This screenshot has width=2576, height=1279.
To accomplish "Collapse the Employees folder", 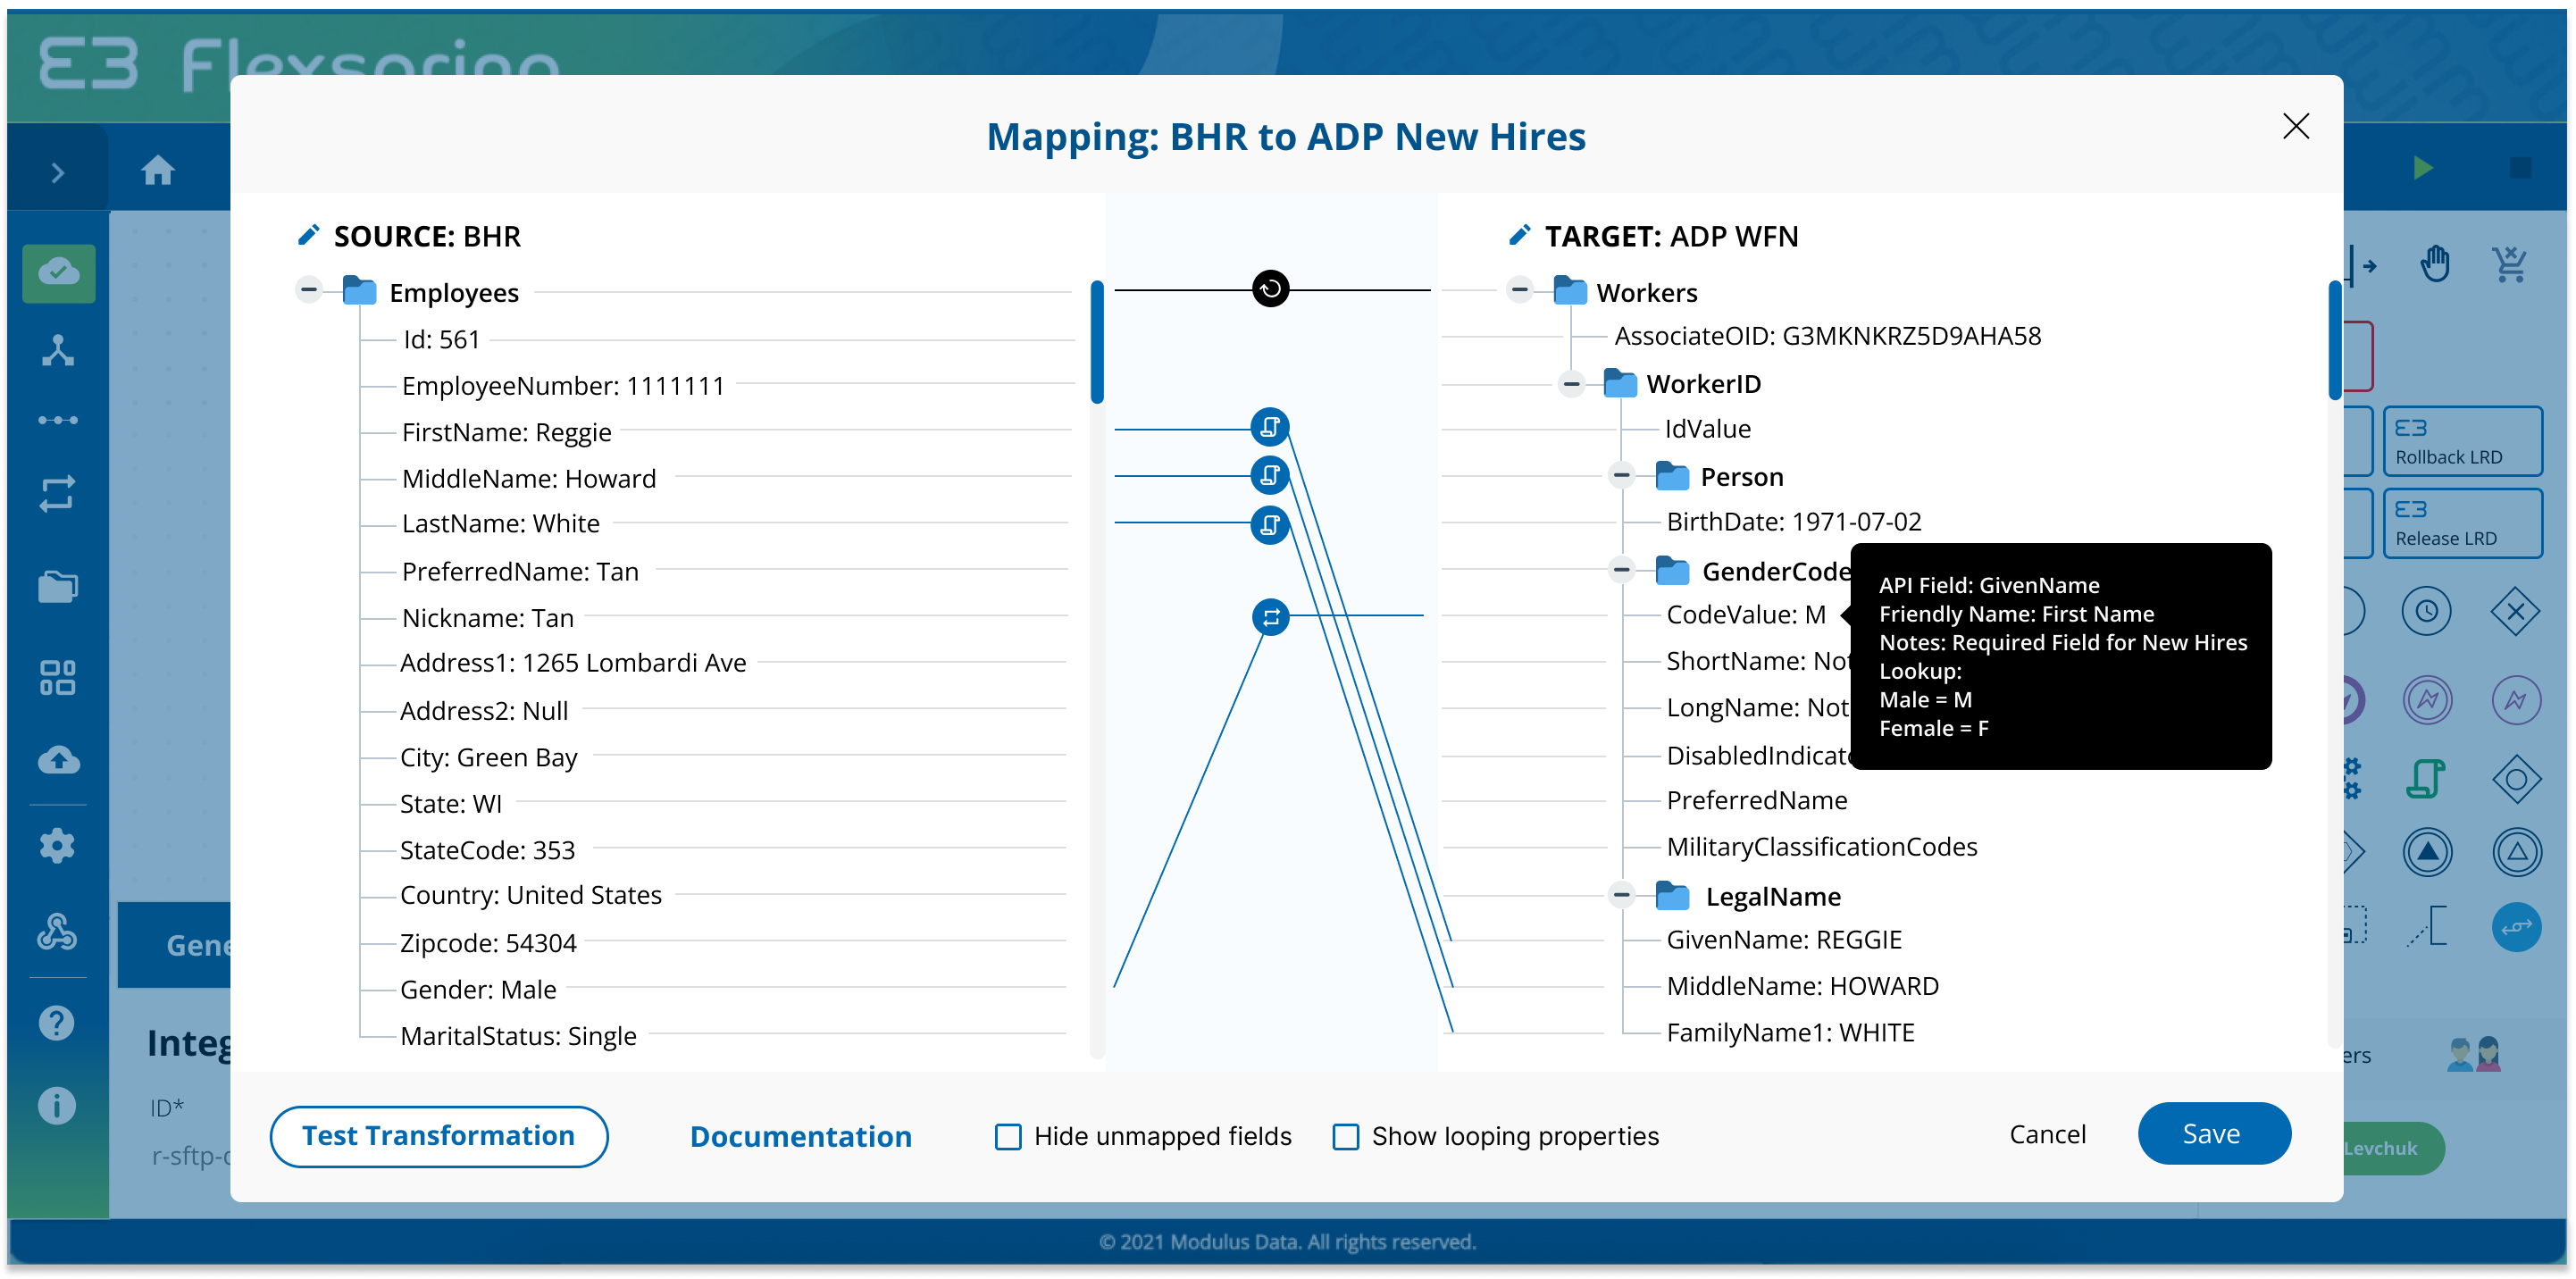I will pos(309,290).
